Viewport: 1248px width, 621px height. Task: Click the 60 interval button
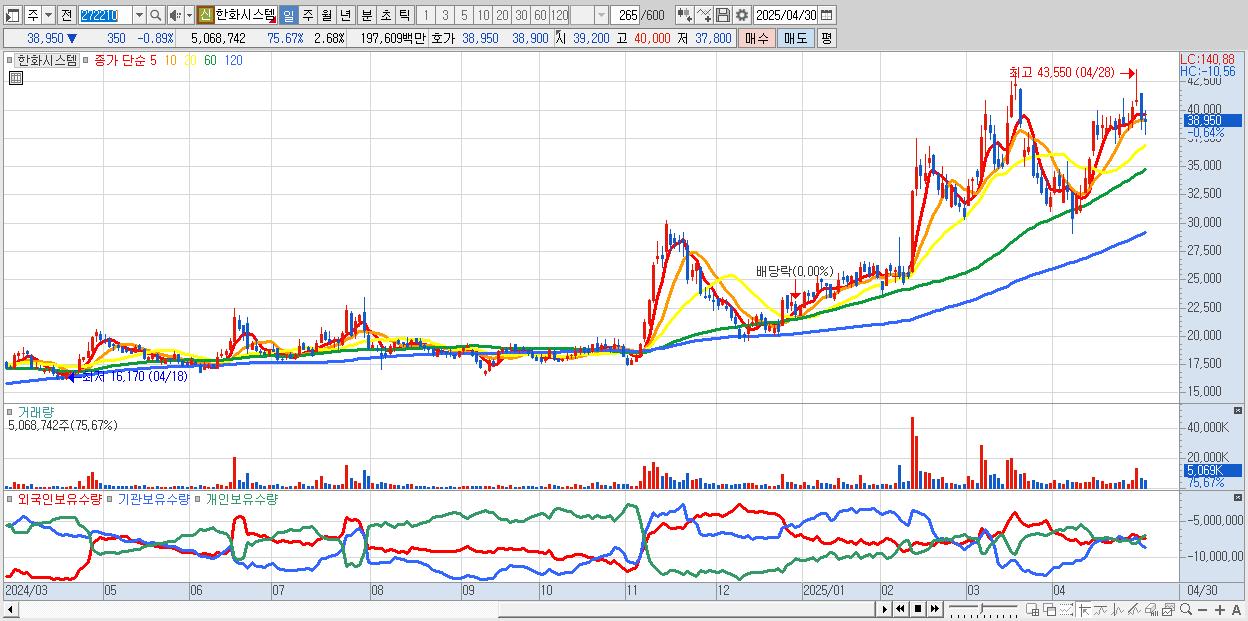(540, 15)
